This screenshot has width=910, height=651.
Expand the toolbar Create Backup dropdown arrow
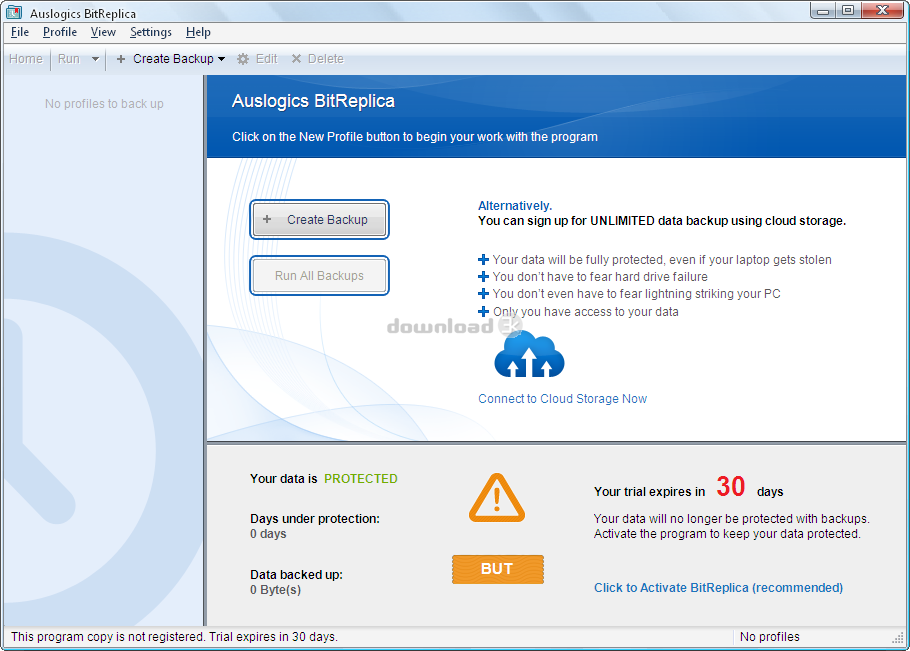[222, 59]
